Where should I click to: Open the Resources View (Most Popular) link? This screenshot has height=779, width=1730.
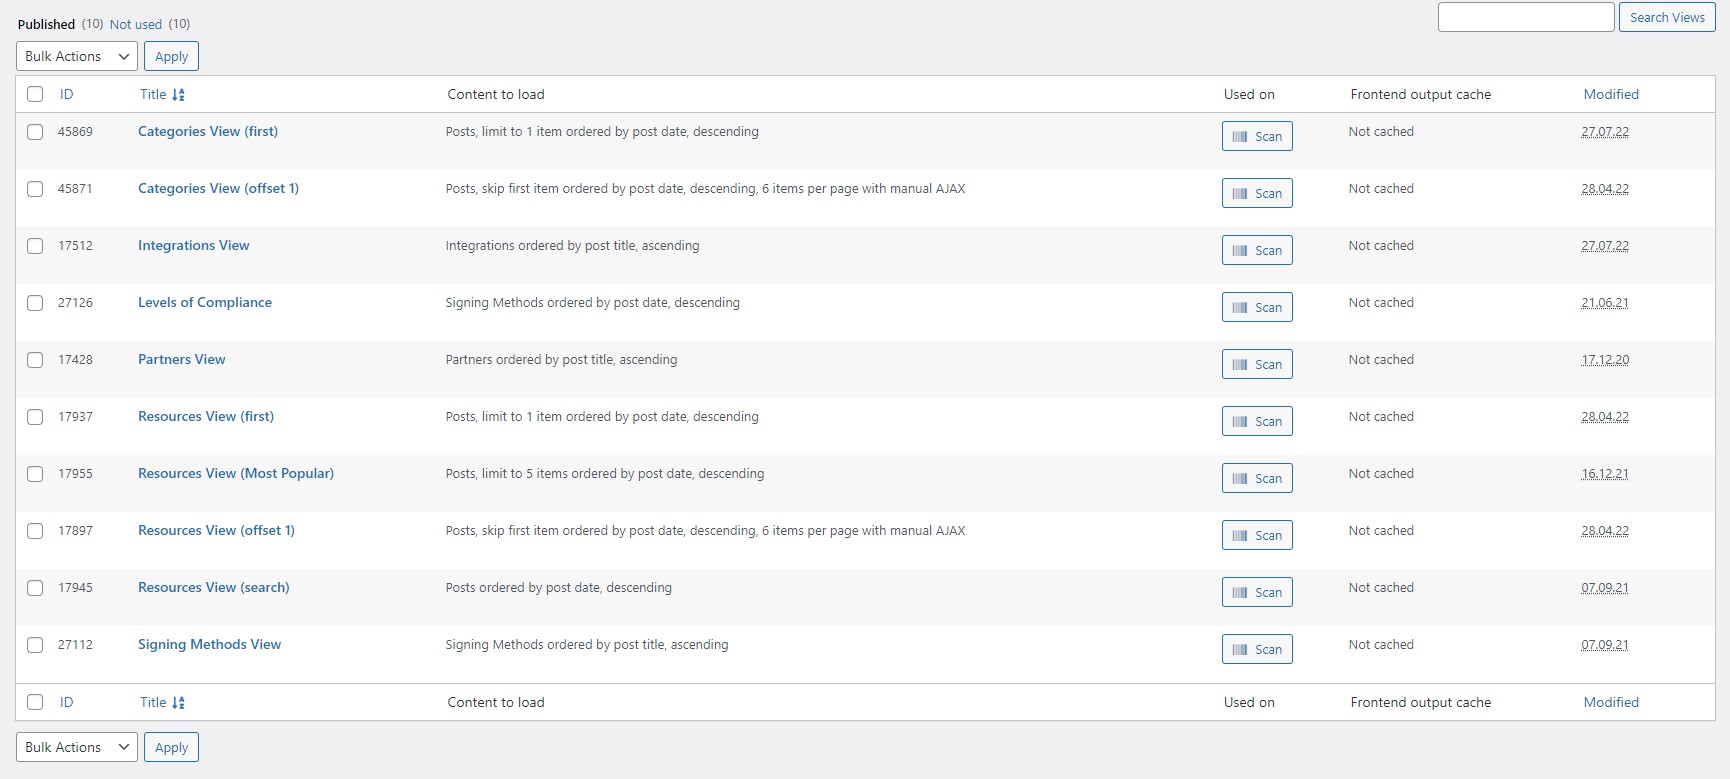click(x=236, y=473)
